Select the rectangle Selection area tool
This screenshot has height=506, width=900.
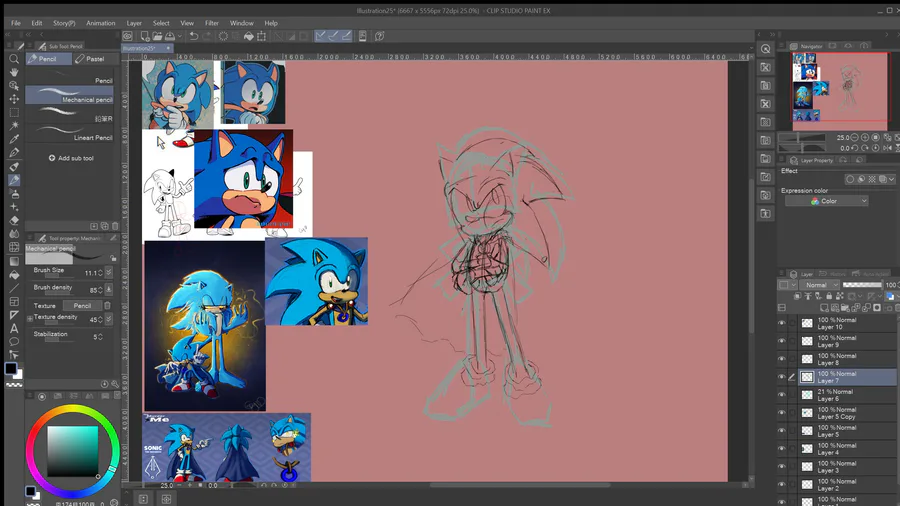pos(14,112)
